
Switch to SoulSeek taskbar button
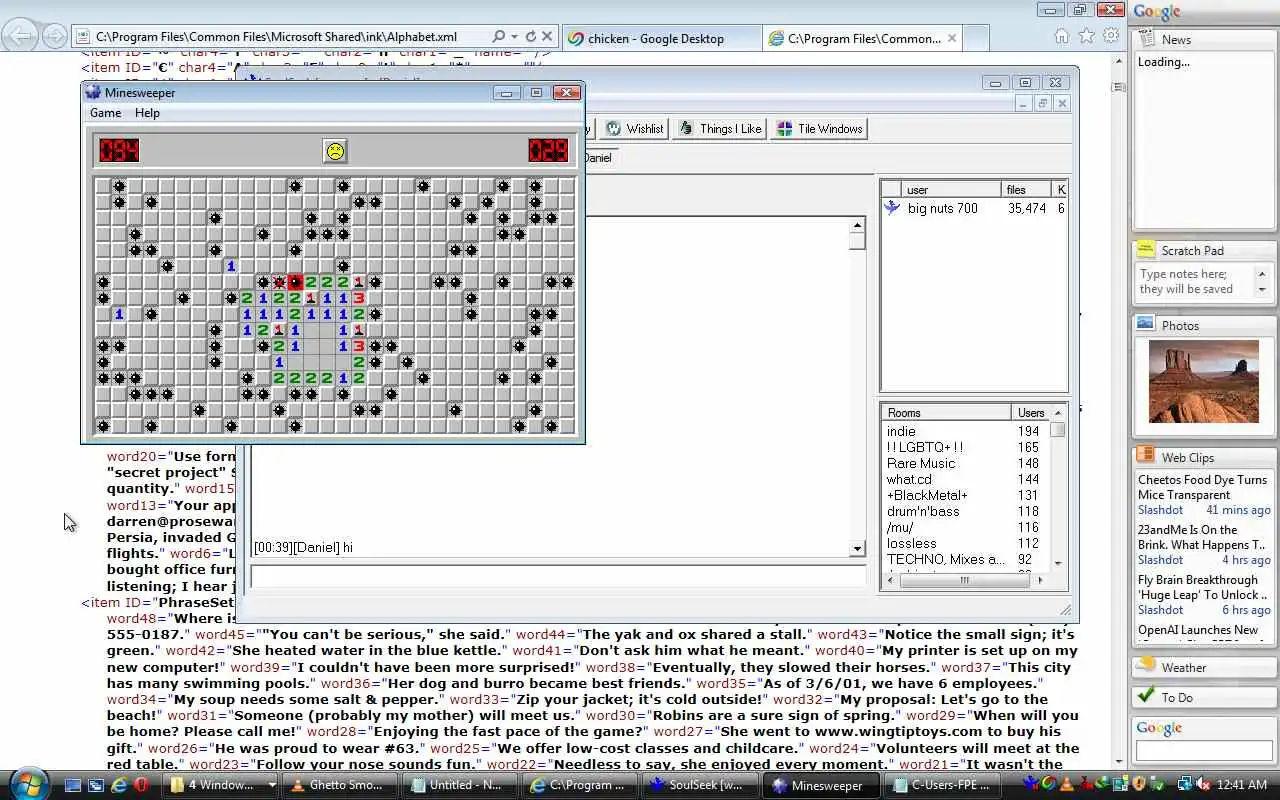701,785
